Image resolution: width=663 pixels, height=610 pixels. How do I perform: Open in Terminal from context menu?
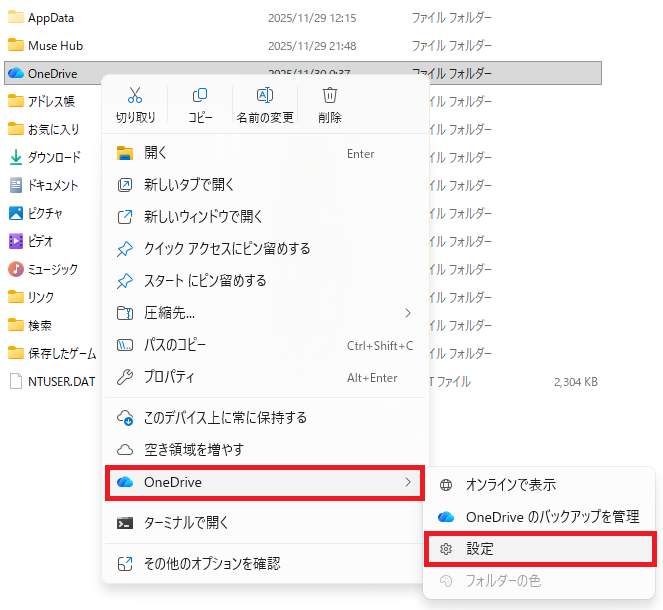click(186, 522)
